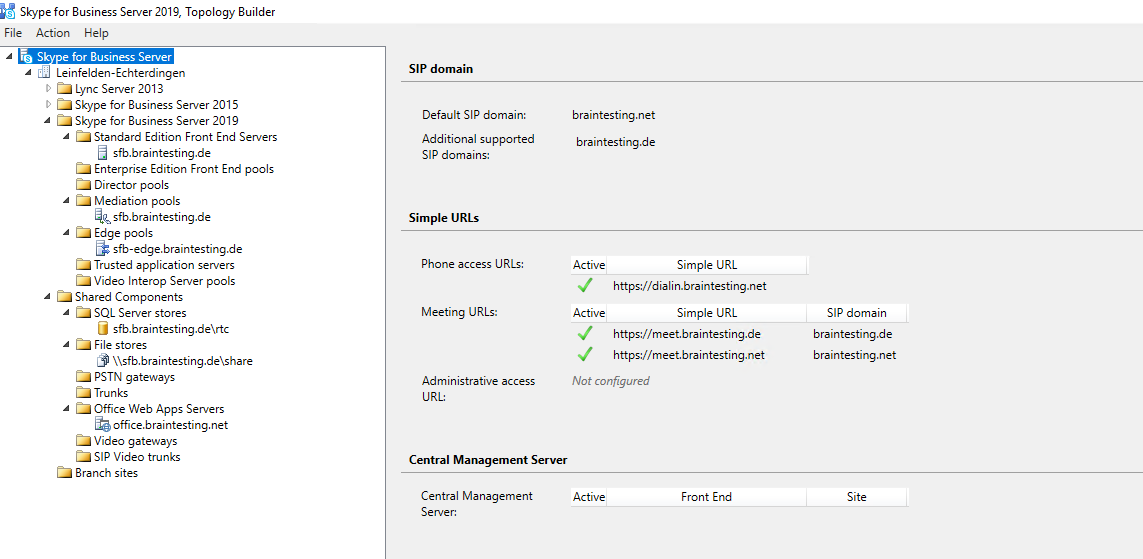
Task: Click the office.braintesting.net Web Apps server icon
Action: coord(102,425)
